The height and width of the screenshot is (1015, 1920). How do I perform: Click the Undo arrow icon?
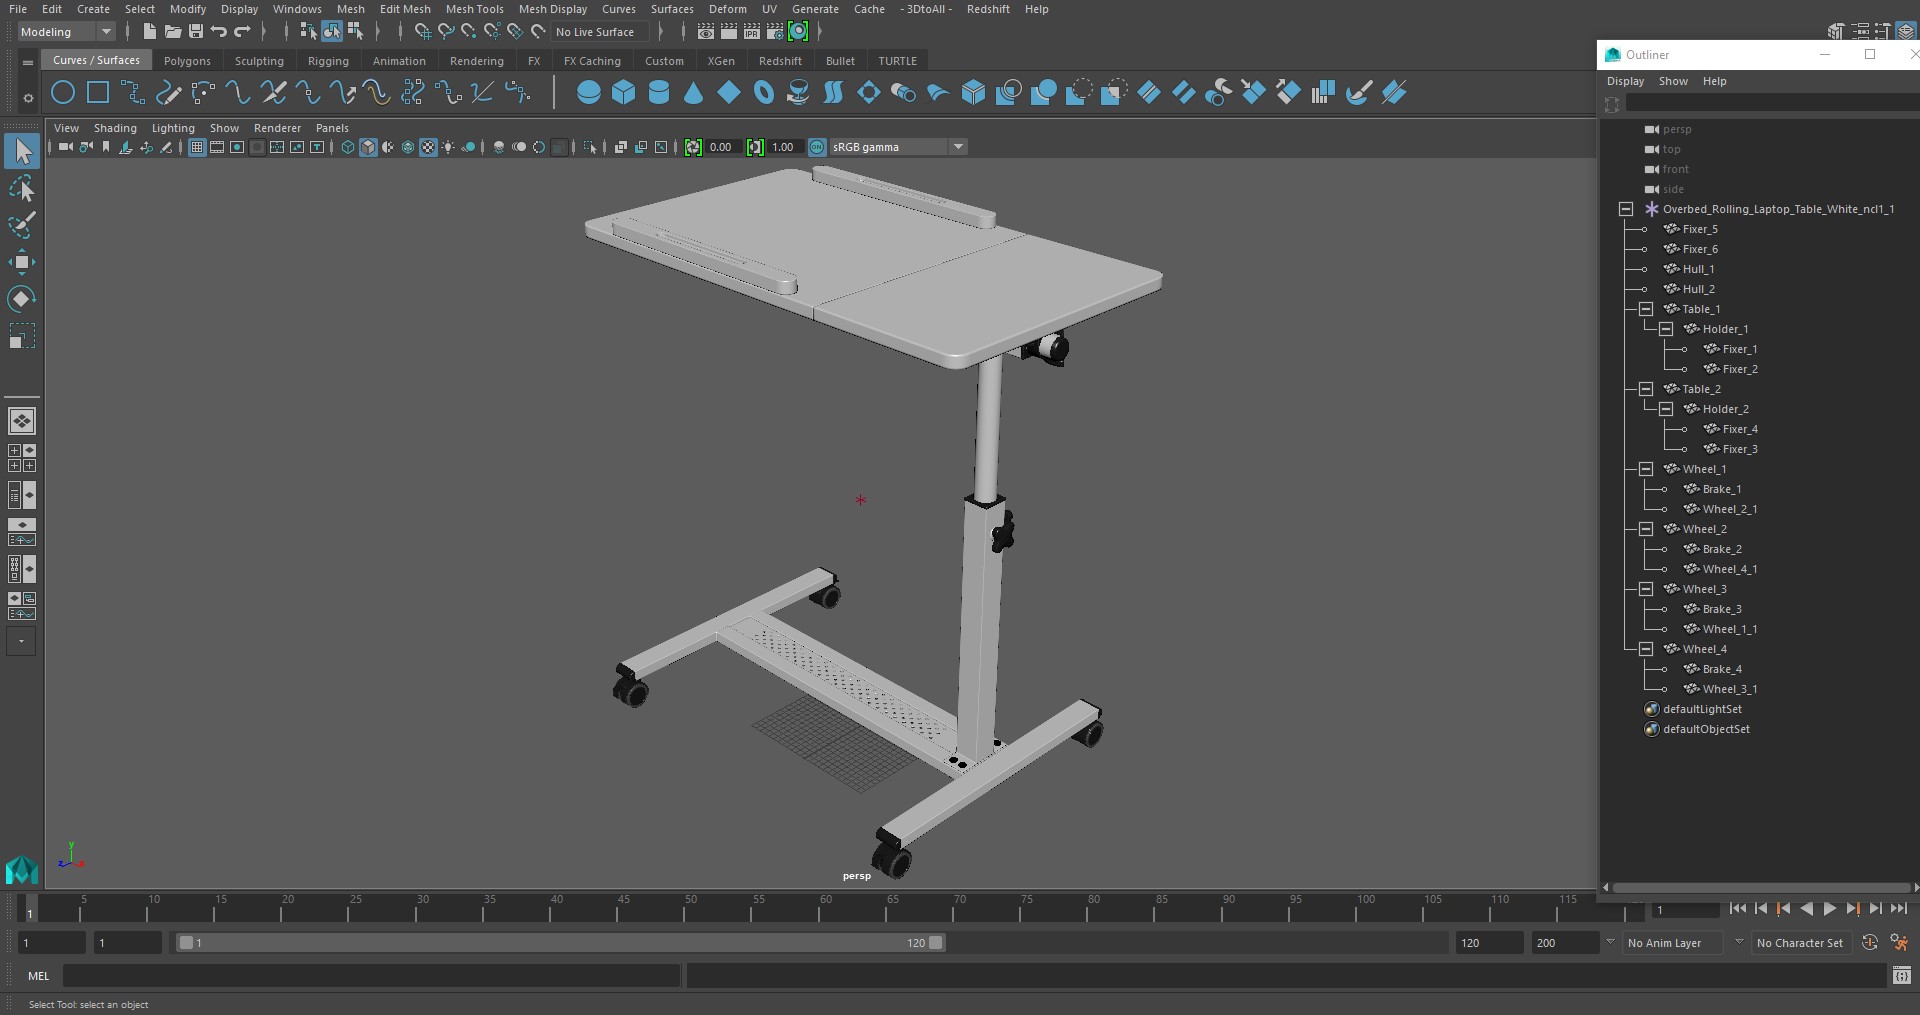click(x=219, y=32)
